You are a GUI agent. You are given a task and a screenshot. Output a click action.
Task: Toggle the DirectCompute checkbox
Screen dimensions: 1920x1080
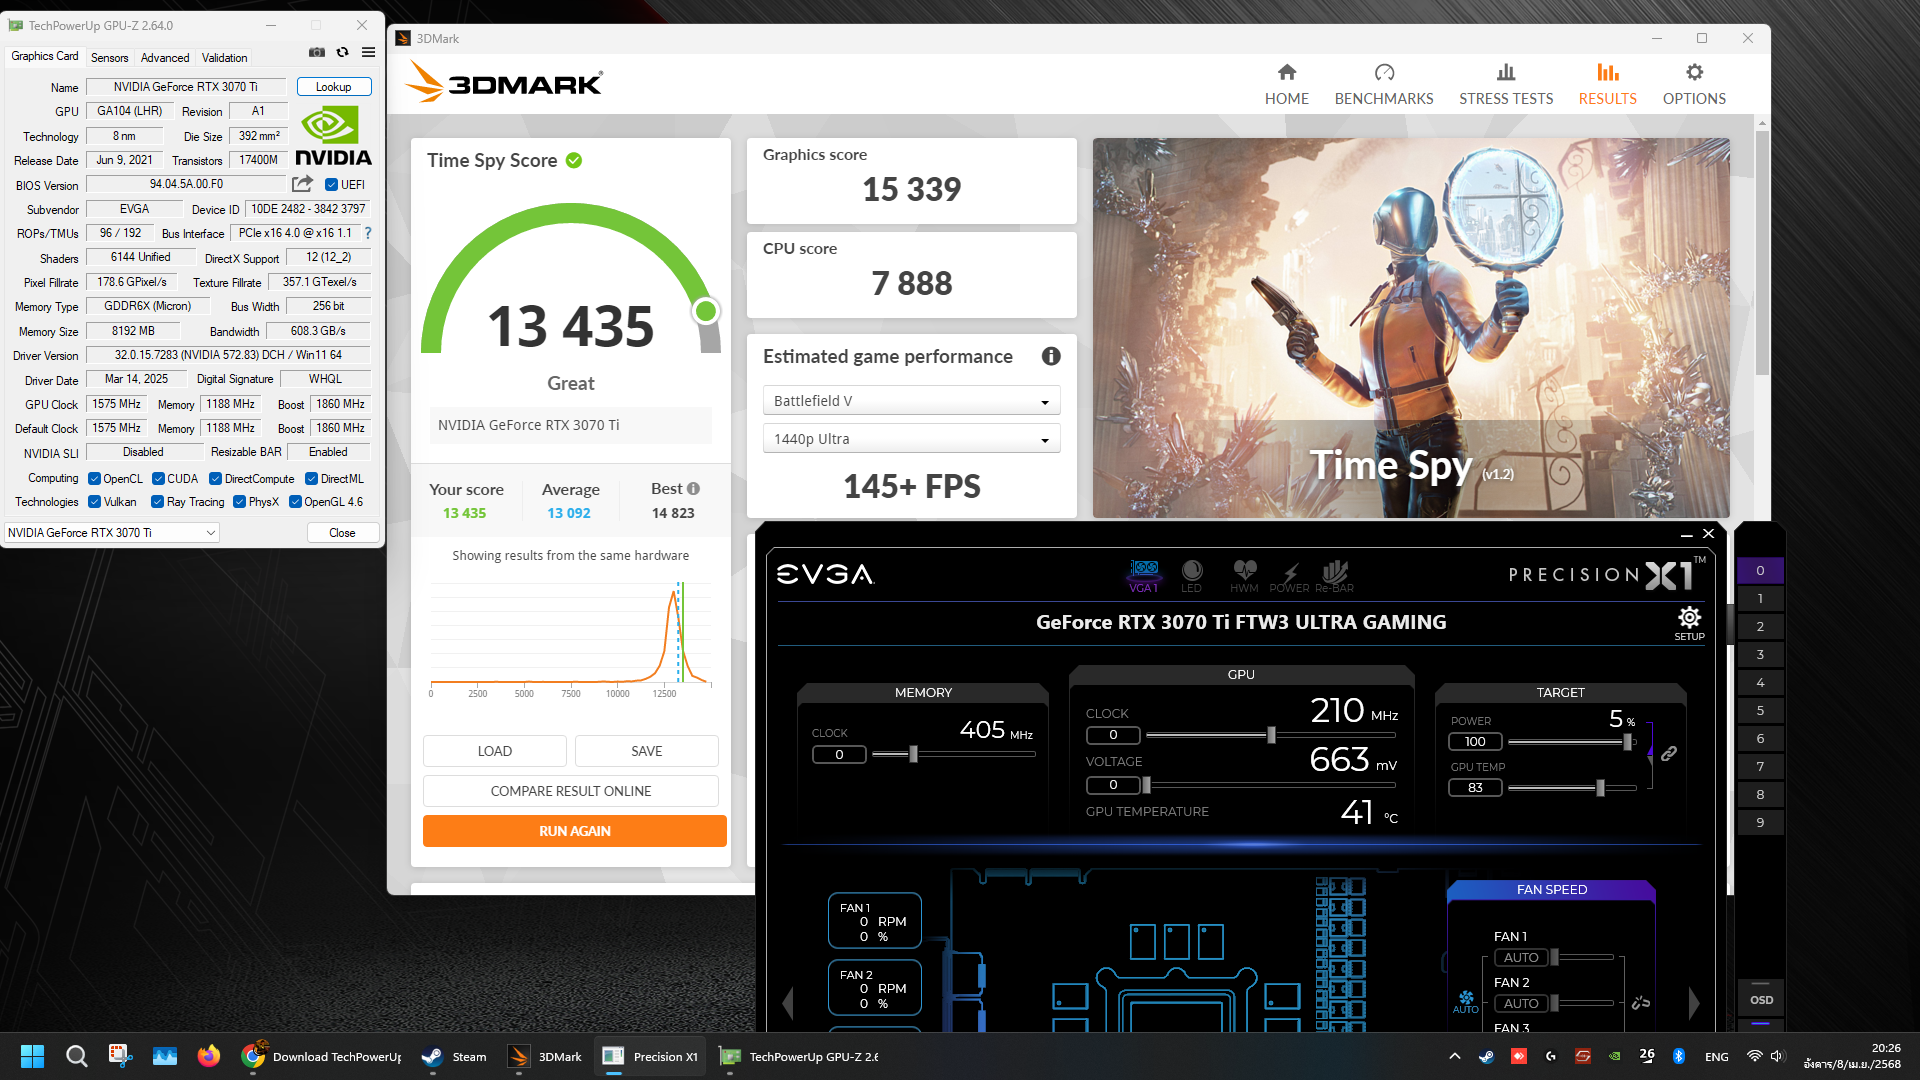pyautogui.click(x=215, y=479)
